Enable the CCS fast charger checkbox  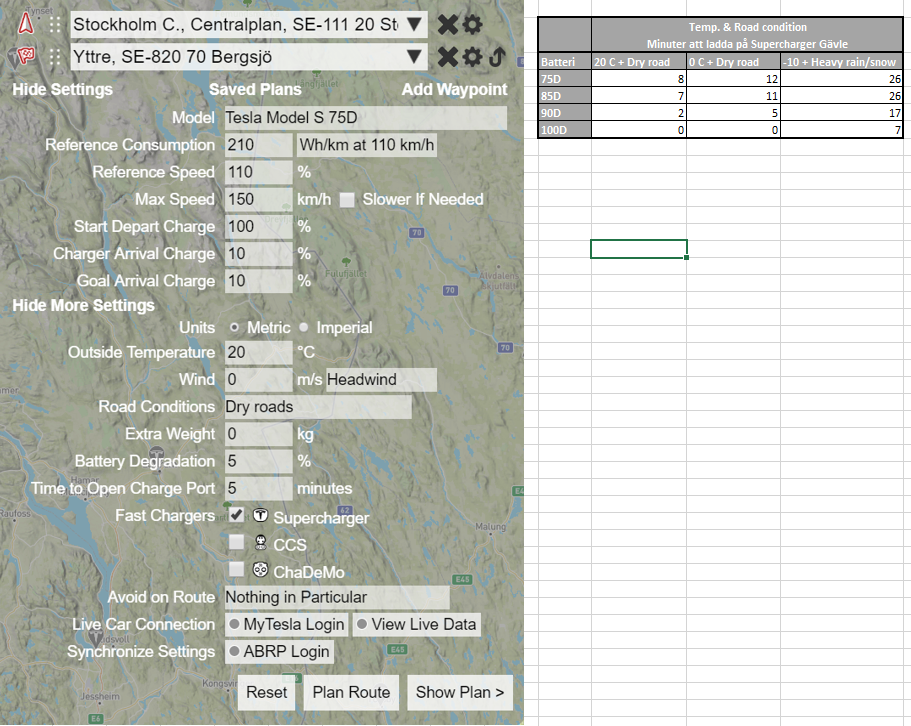pos(236,542)
